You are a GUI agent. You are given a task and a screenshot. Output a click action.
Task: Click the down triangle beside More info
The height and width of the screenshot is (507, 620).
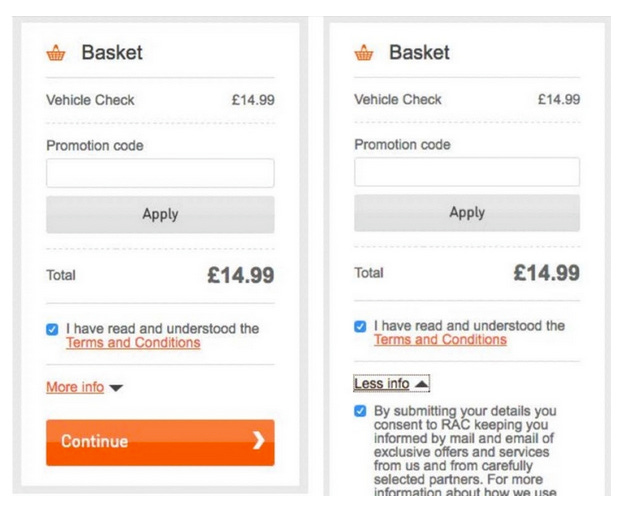point(116,388)
